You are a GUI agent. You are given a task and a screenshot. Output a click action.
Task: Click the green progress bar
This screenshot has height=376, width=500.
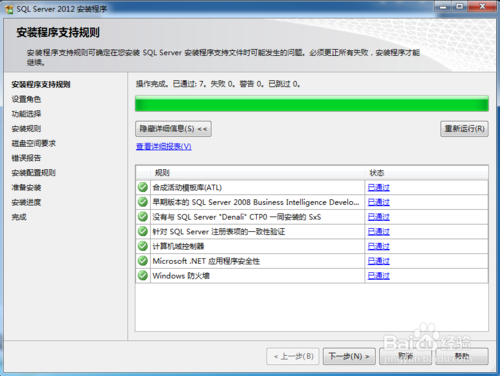click(x=312, y=104)
